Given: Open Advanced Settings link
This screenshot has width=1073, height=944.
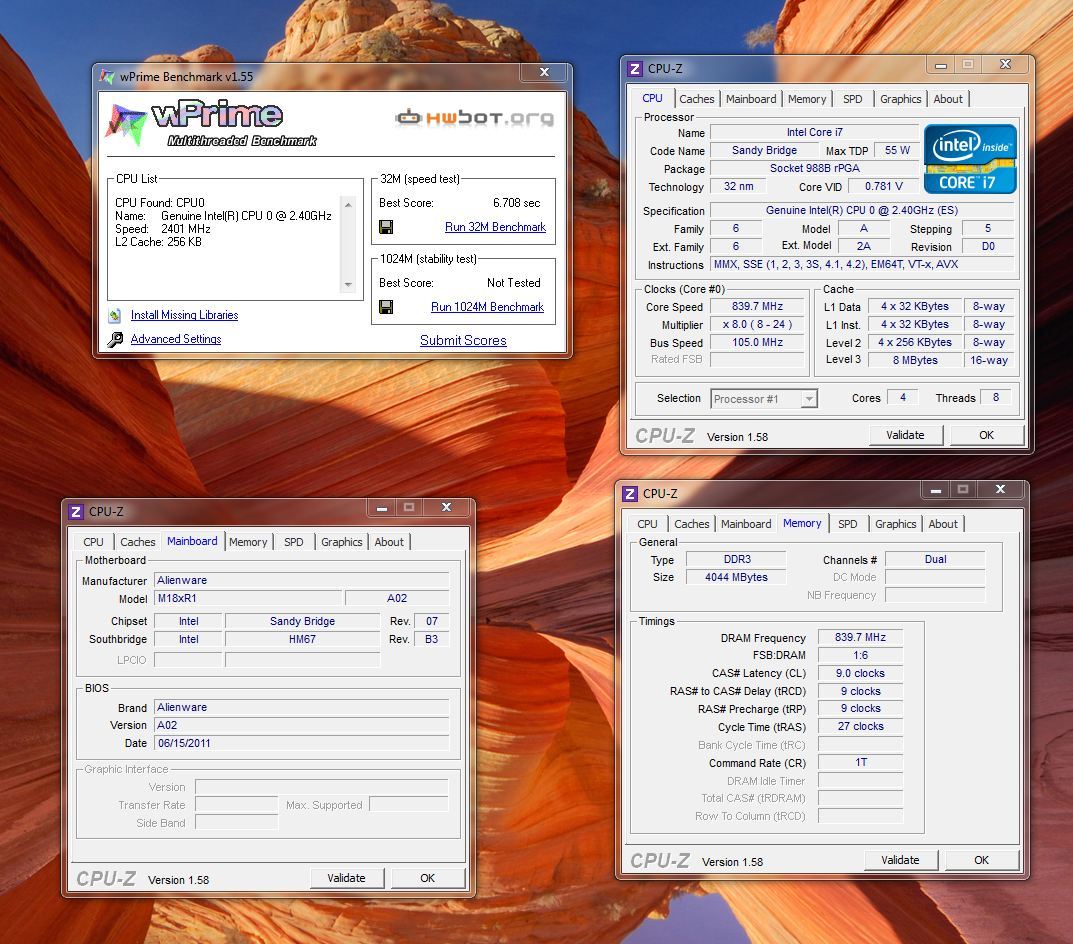Looking at the screenshot, I should [176, 339].
